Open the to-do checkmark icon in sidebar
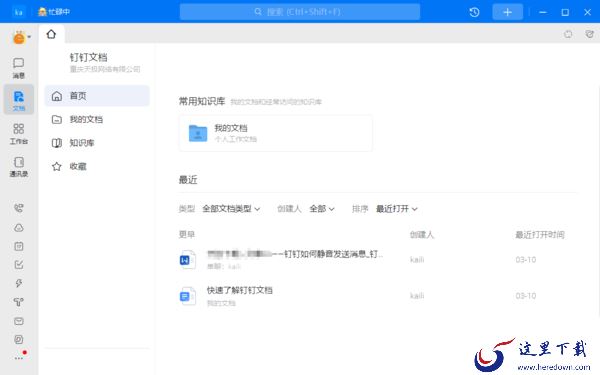The image size is (600, 375). pos(19,264)
